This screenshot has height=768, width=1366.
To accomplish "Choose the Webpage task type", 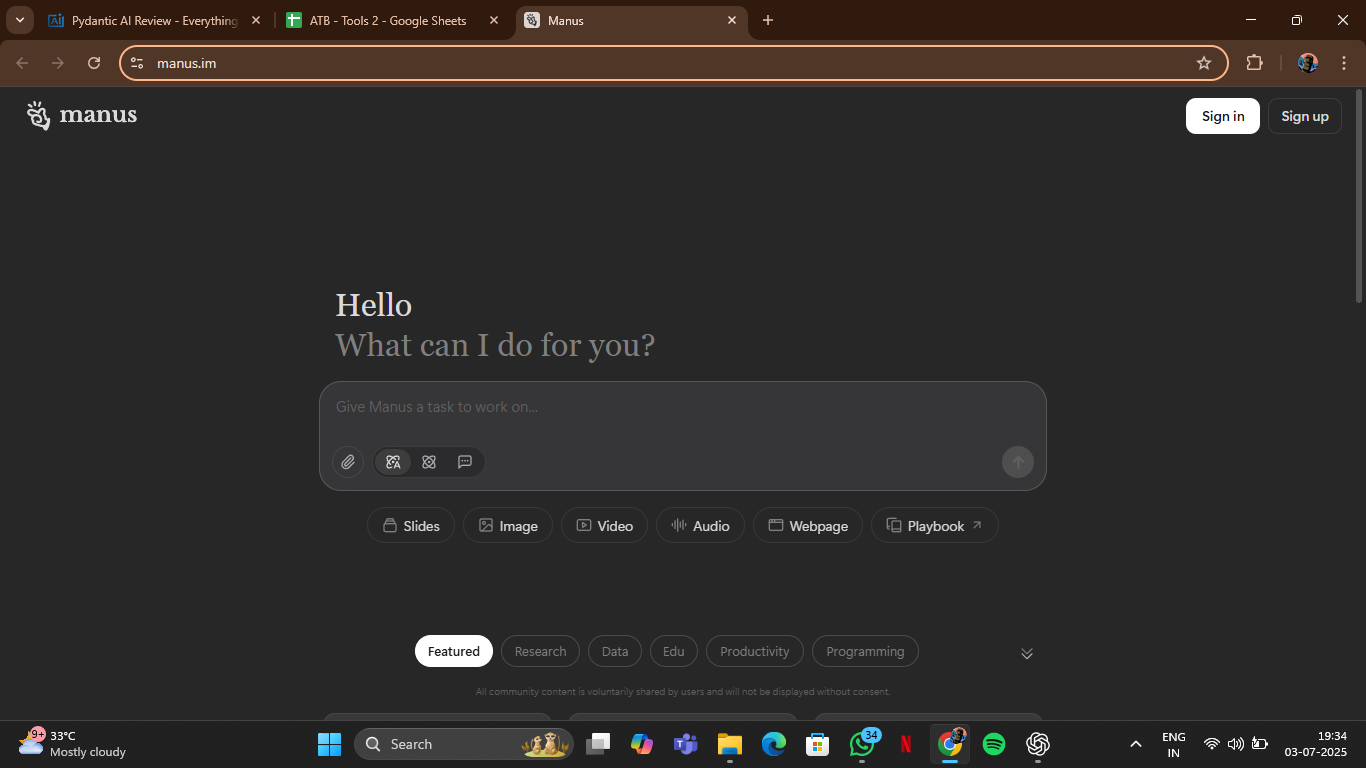I will point(808,526).
